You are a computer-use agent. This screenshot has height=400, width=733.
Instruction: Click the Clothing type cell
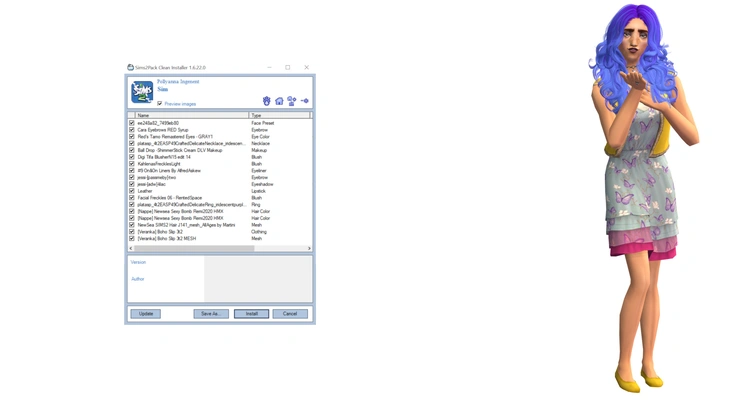[259, 231]
